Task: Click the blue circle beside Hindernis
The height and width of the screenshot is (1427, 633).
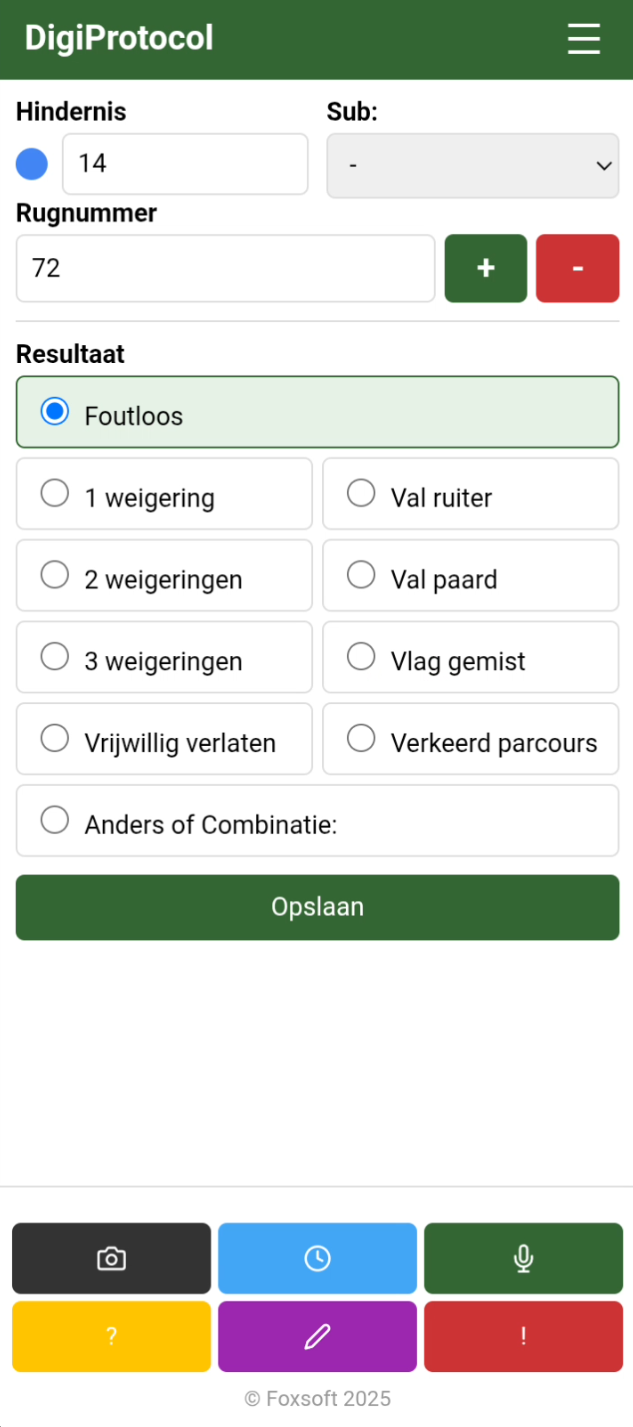Action: click(x=32, y=164)
